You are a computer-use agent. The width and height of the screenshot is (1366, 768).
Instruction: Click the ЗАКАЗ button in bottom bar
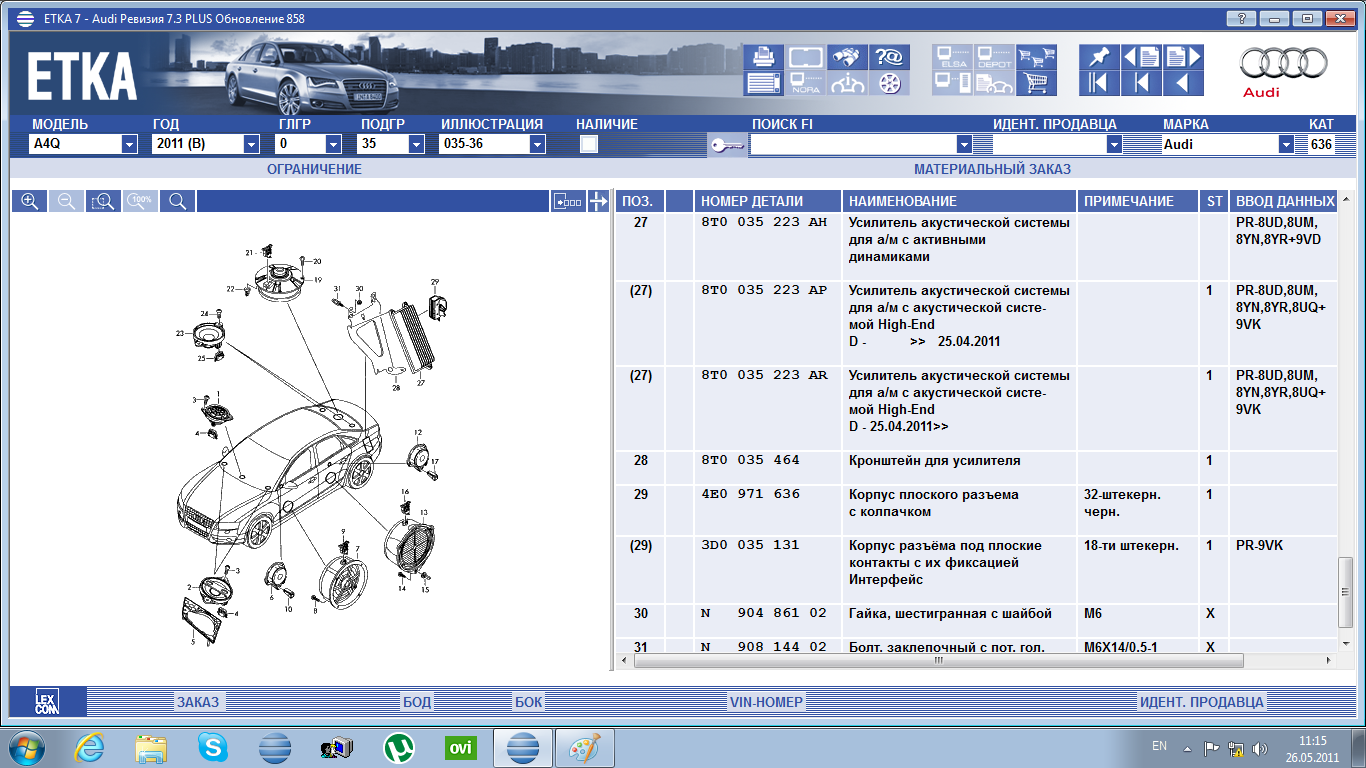pos(198,702)
